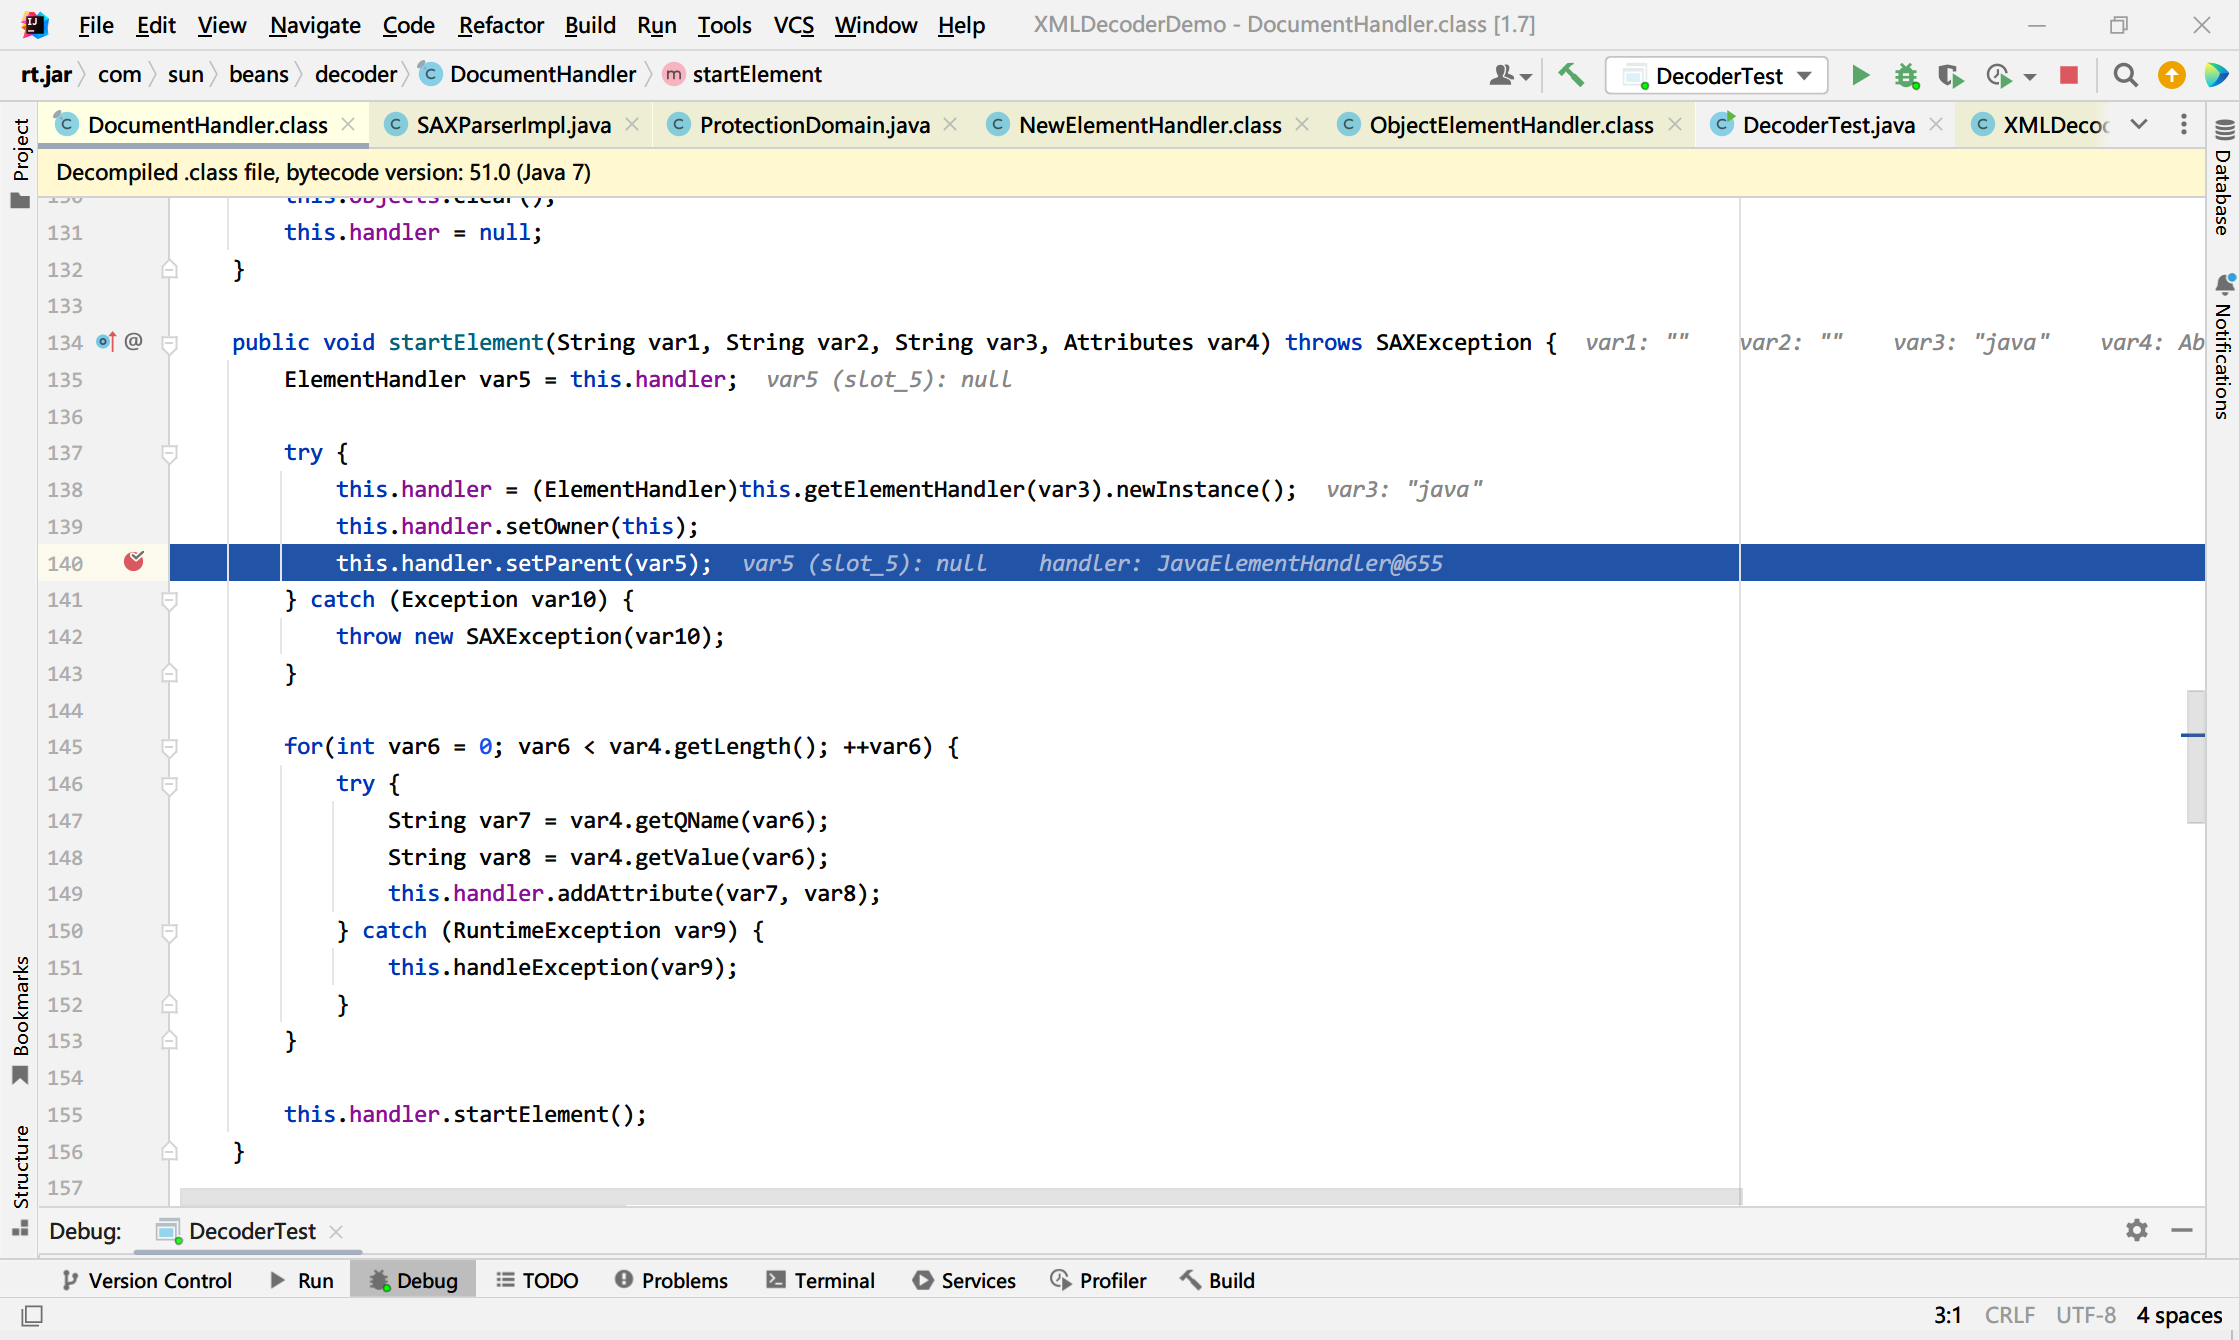Open the Navigate menu
The image size is (2239, 1340).
click(315, 25)
